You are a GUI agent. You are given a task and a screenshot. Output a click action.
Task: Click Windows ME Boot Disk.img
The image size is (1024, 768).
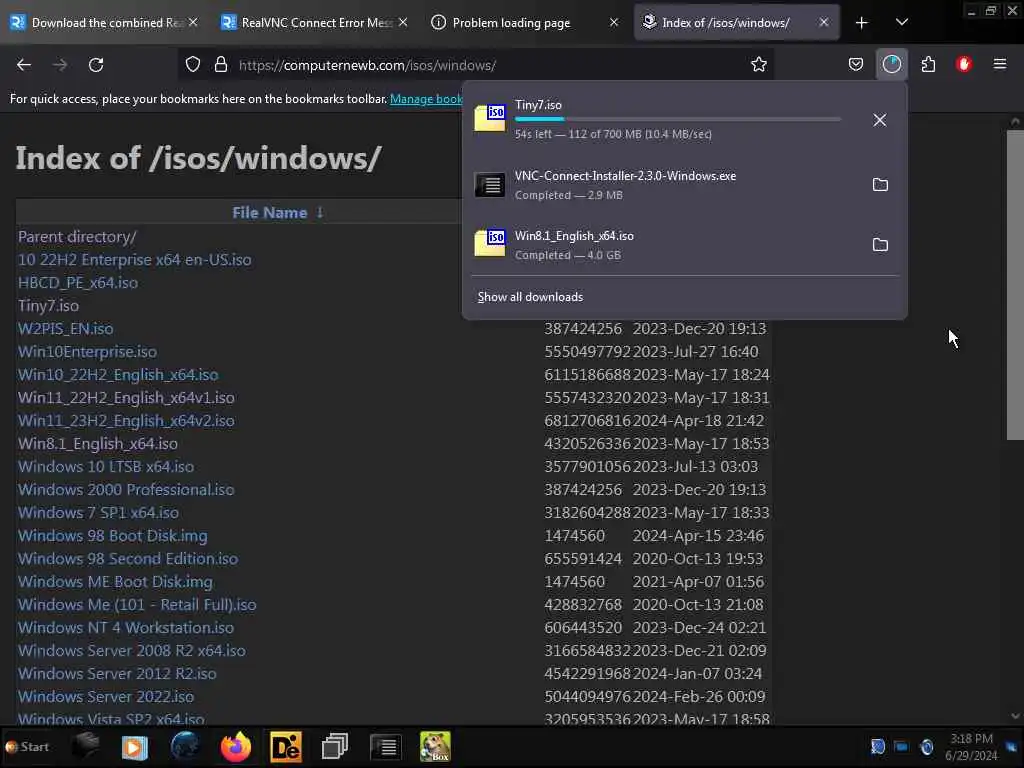tap(116, 582)
